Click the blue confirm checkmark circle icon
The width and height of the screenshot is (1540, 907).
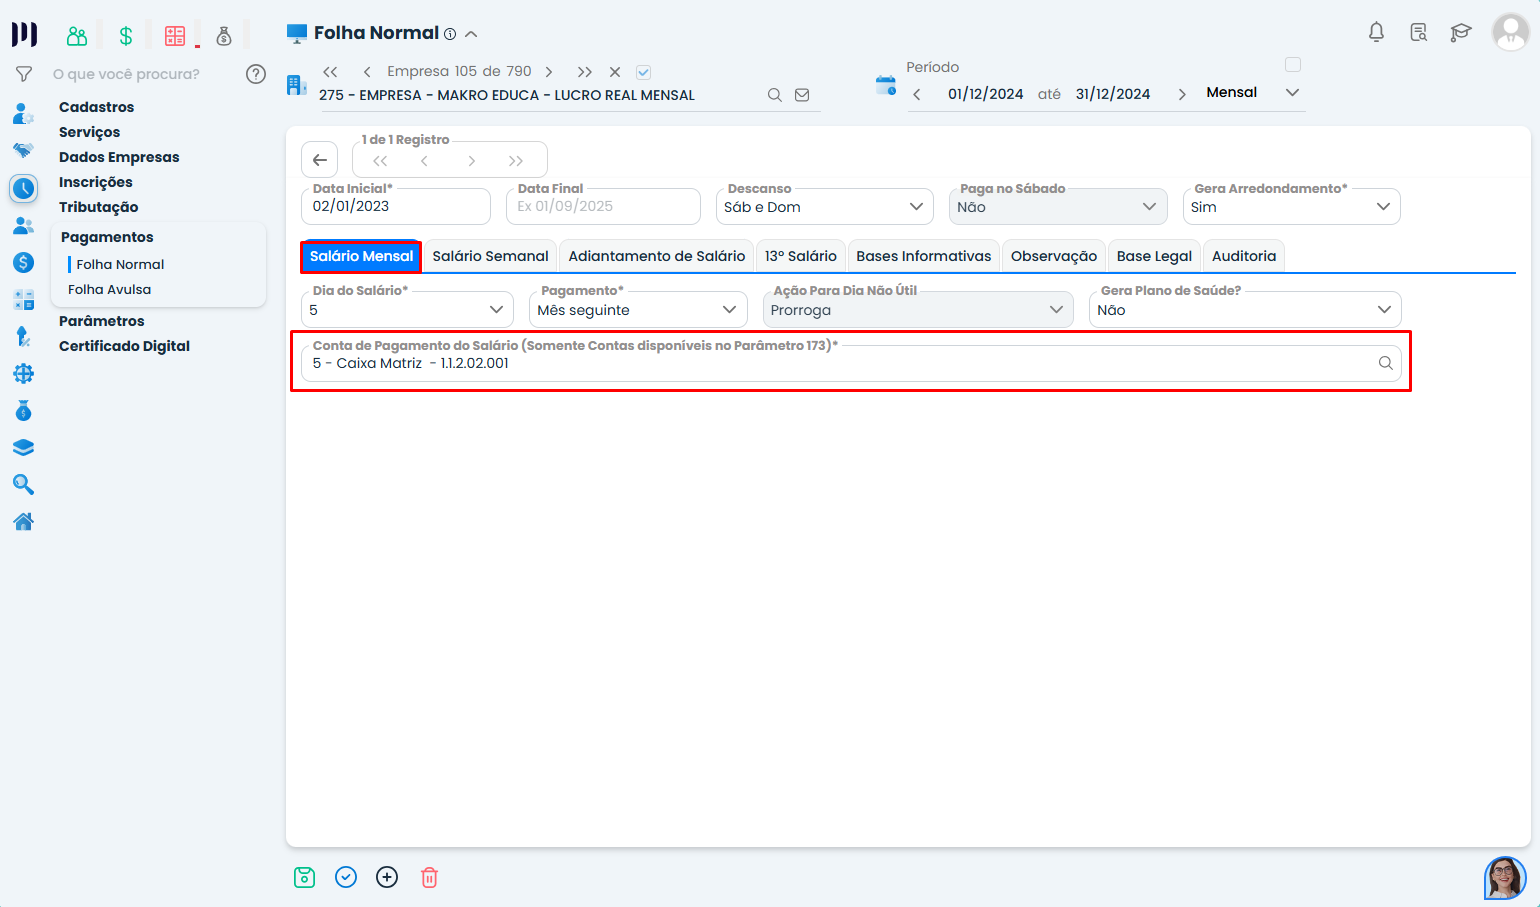tap(346, 877)
